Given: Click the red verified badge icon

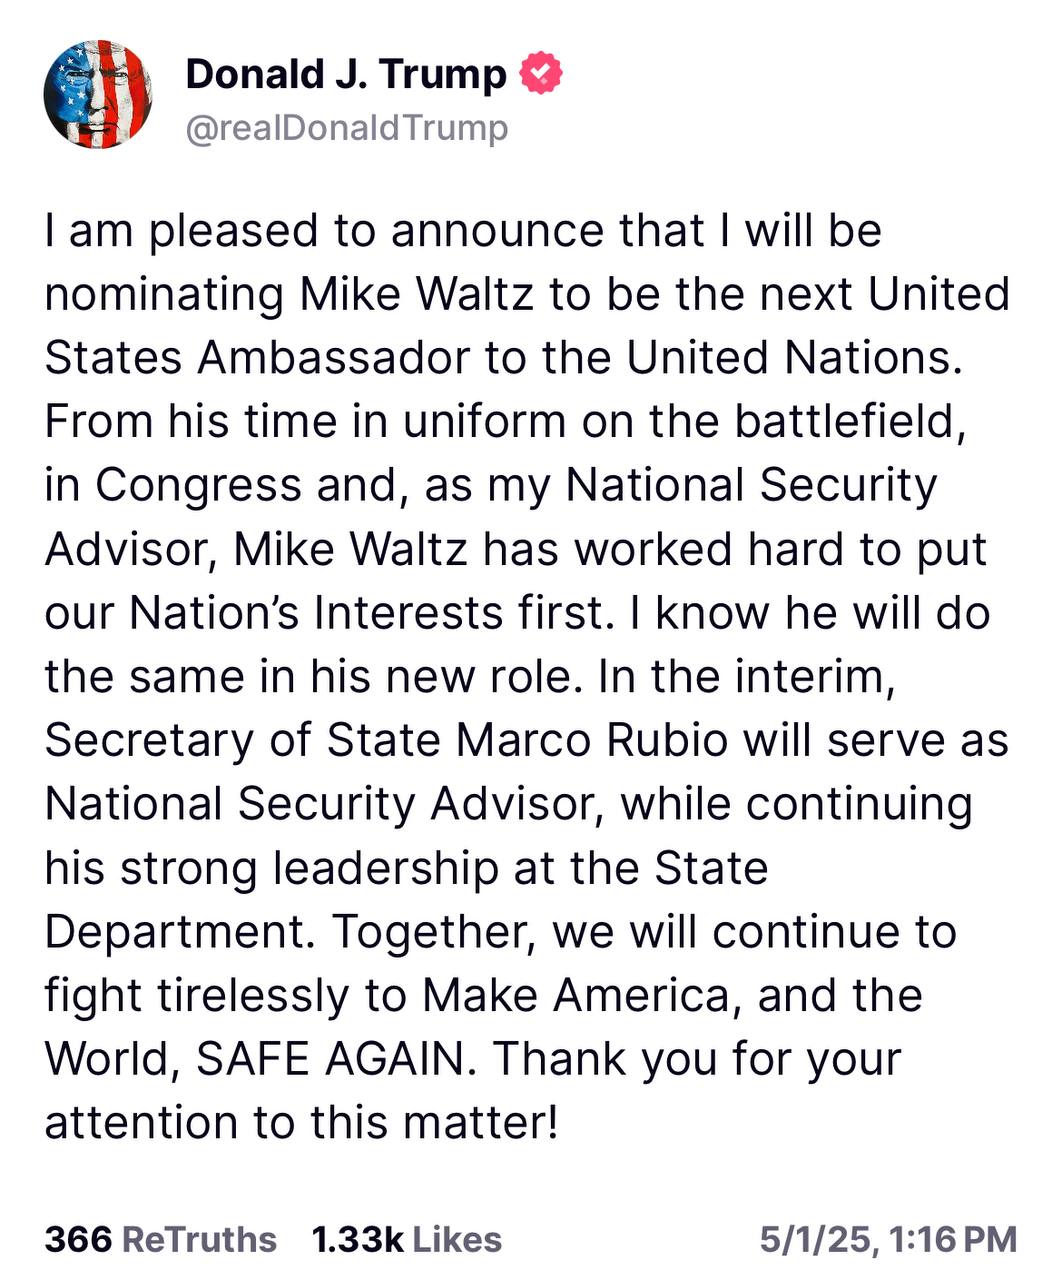Looking at the screenshot, I should point(541,74).
